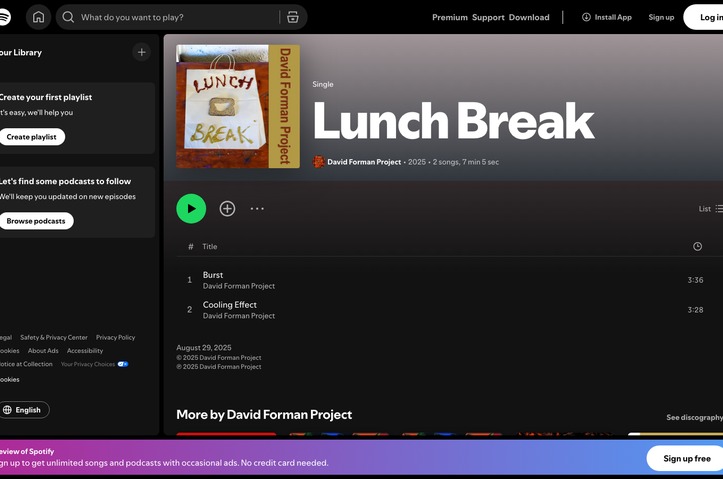
Task: Open the About Ads link
Action: (43, 351)
